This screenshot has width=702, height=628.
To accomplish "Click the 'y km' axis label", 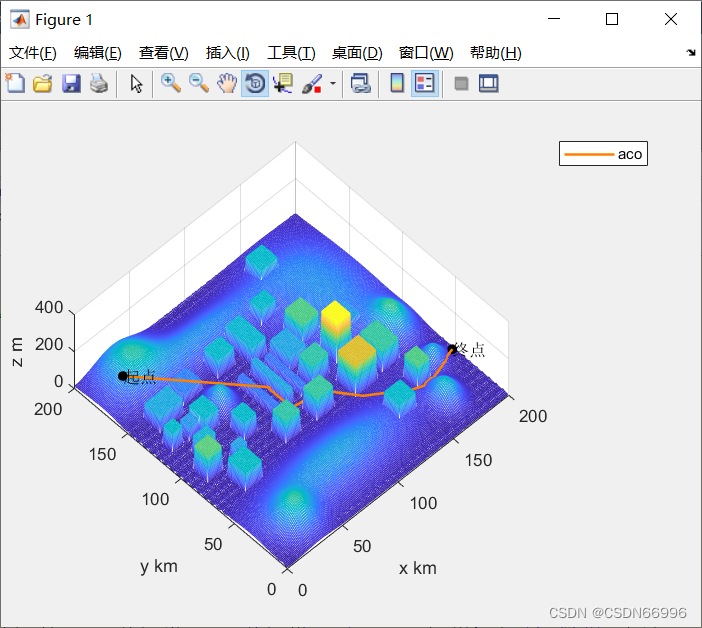I will [x=159, y=567].
